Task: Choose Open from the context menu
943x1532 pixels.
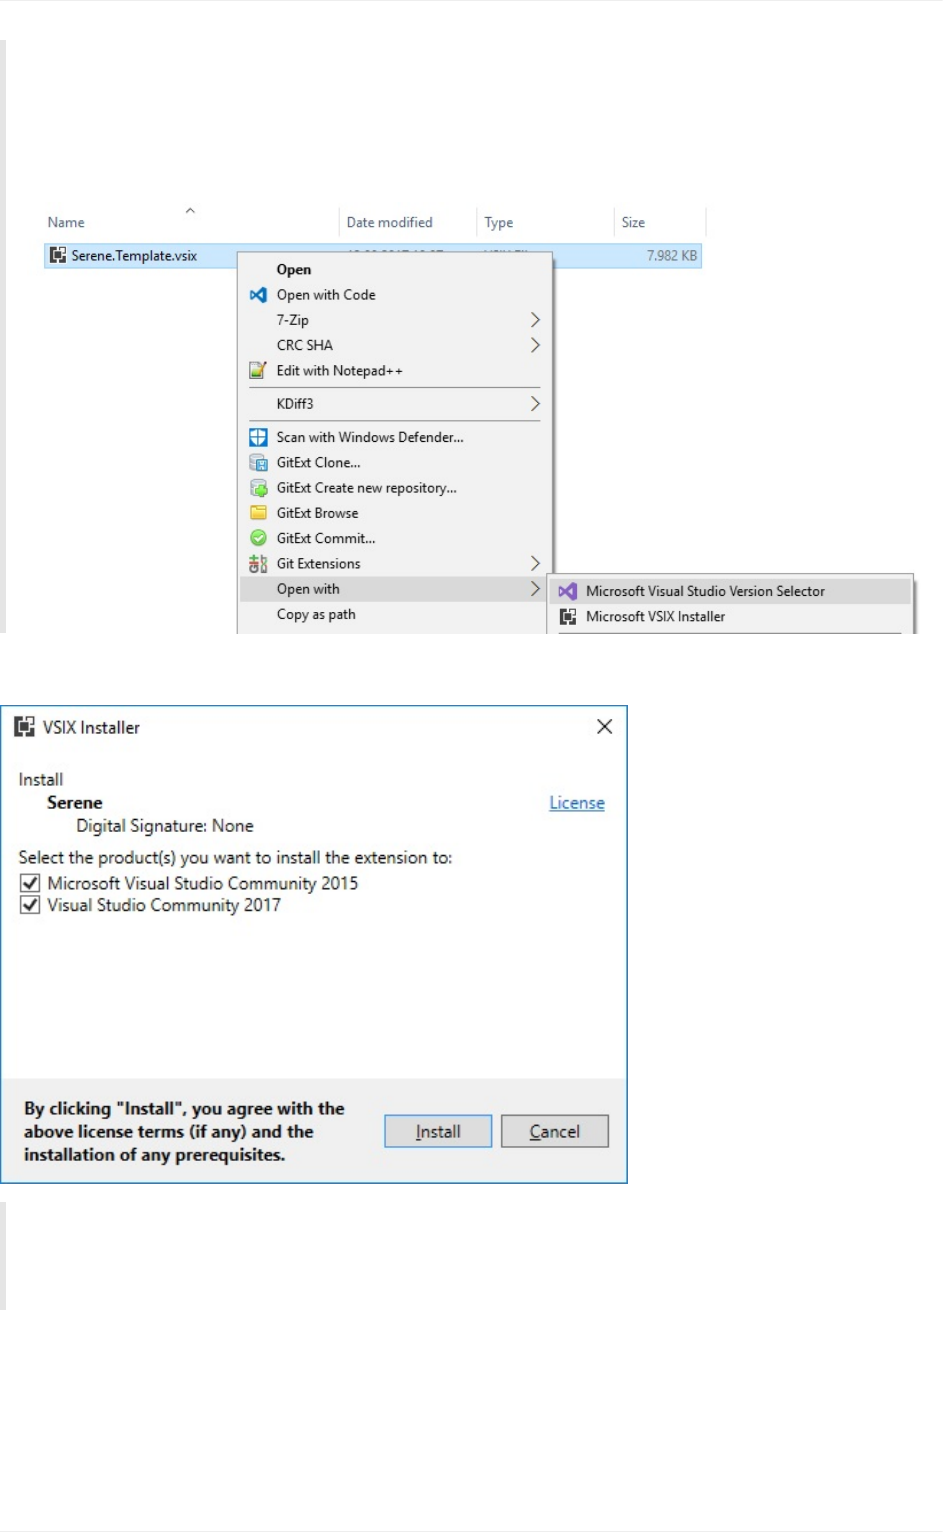Action: 294,270
